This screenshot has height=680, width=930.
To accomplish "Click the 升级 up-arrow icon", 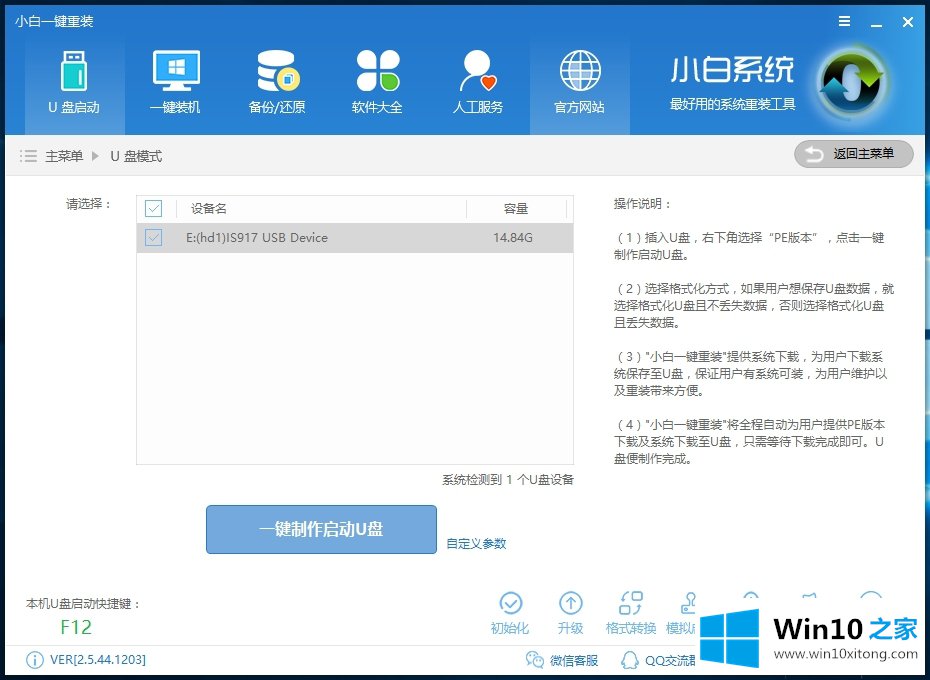I will tap(571, 603).
